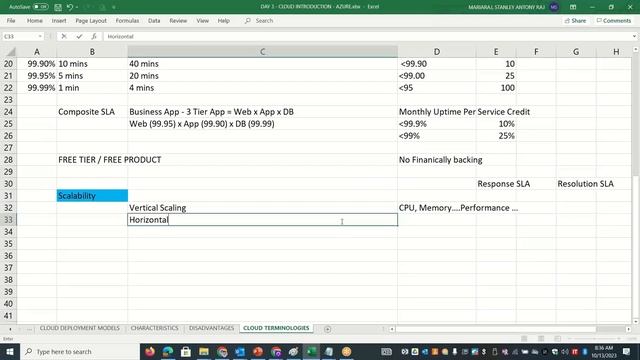This screenshot has height=360, width=640.
Task: Open Firefox from the taskbar
Action: (x=150, y=351)
